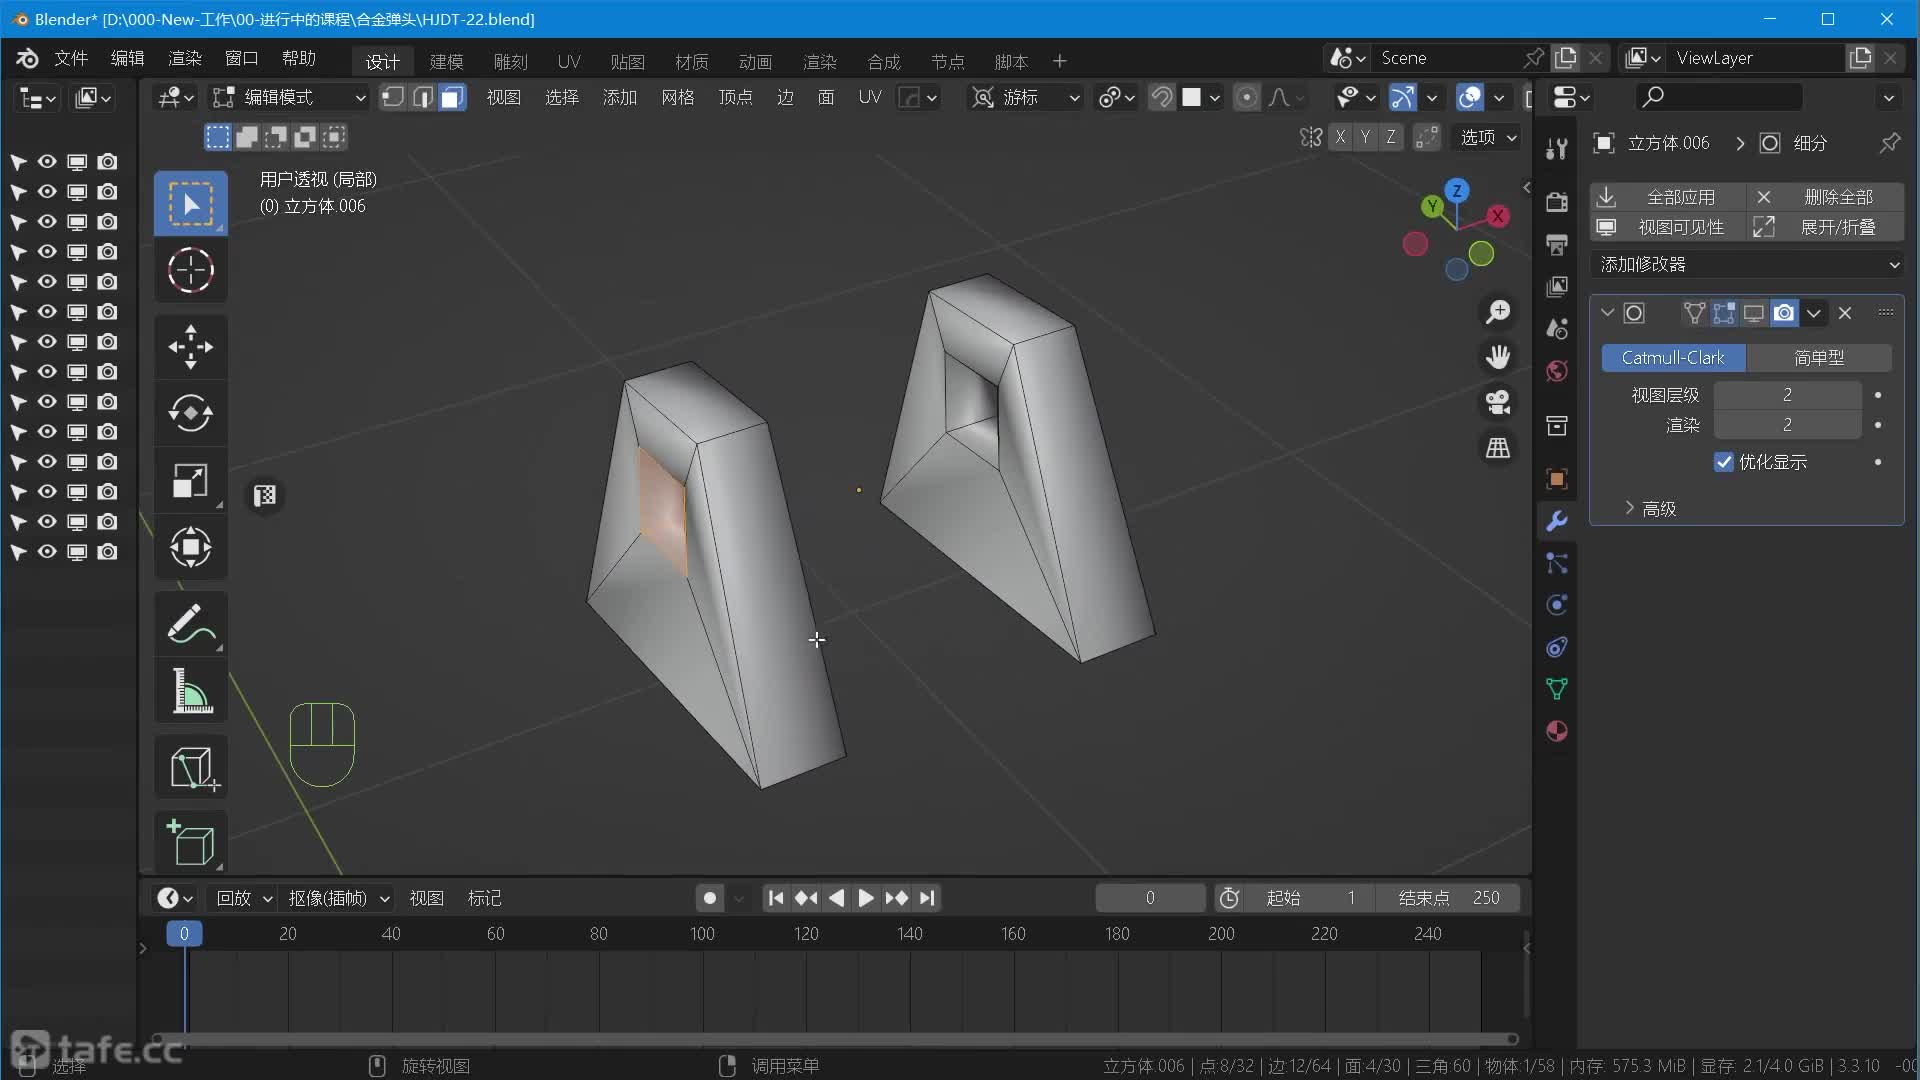Select the Measure ruler tool
Image resolution: width=1920 pixels, height=1080 pixels.
(190, 691)
